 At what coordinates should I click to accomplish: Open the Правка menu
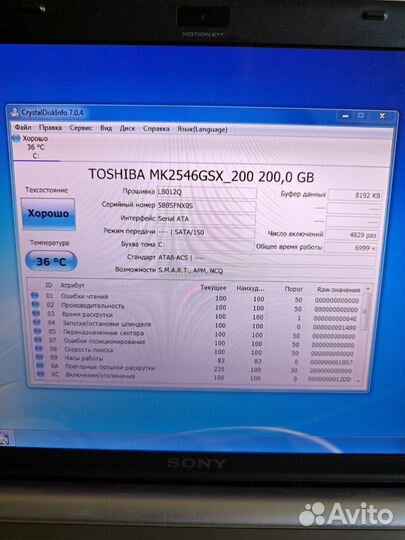point(50,128)
